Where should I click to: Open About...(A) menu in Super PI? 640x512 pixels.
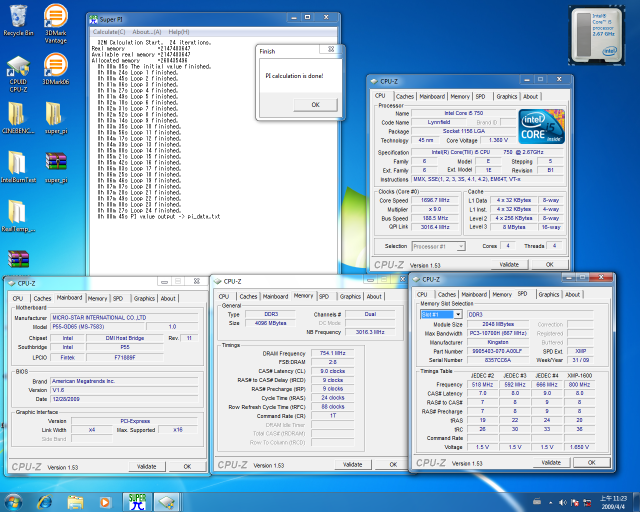tap(147, 32)
